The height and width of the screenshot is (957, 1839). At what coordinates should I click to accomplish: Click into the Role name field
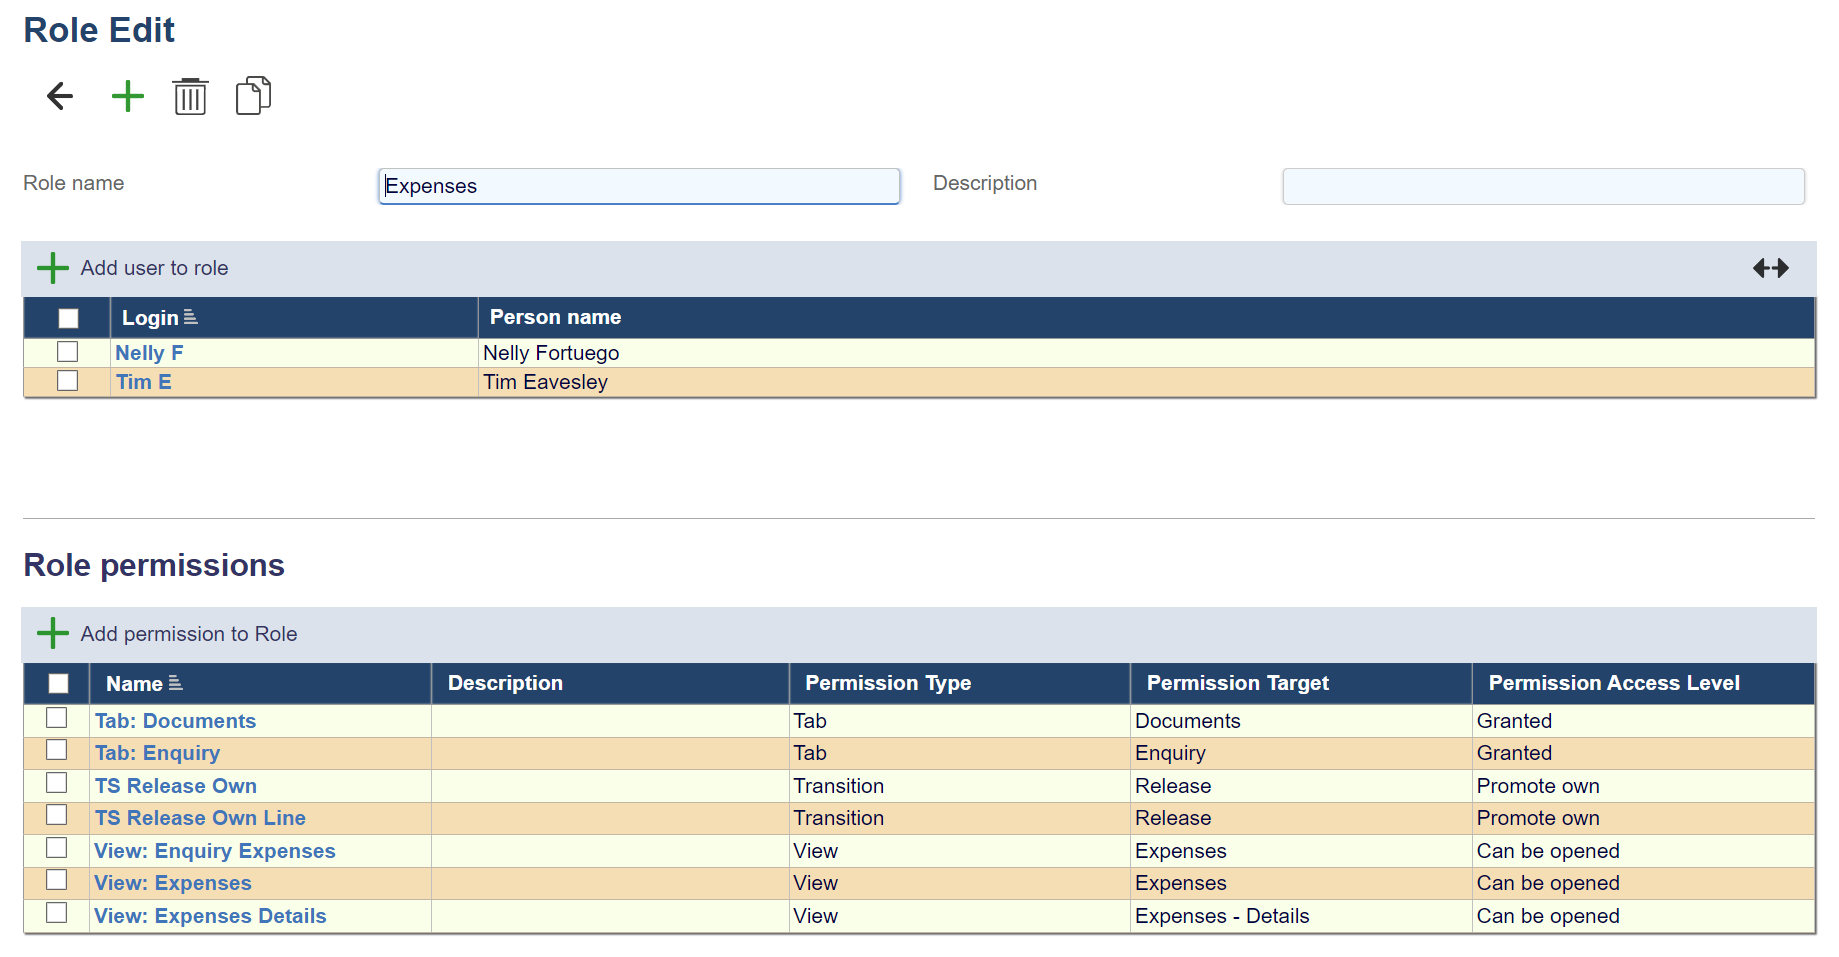pyautogui.click(x=639, y=186)
